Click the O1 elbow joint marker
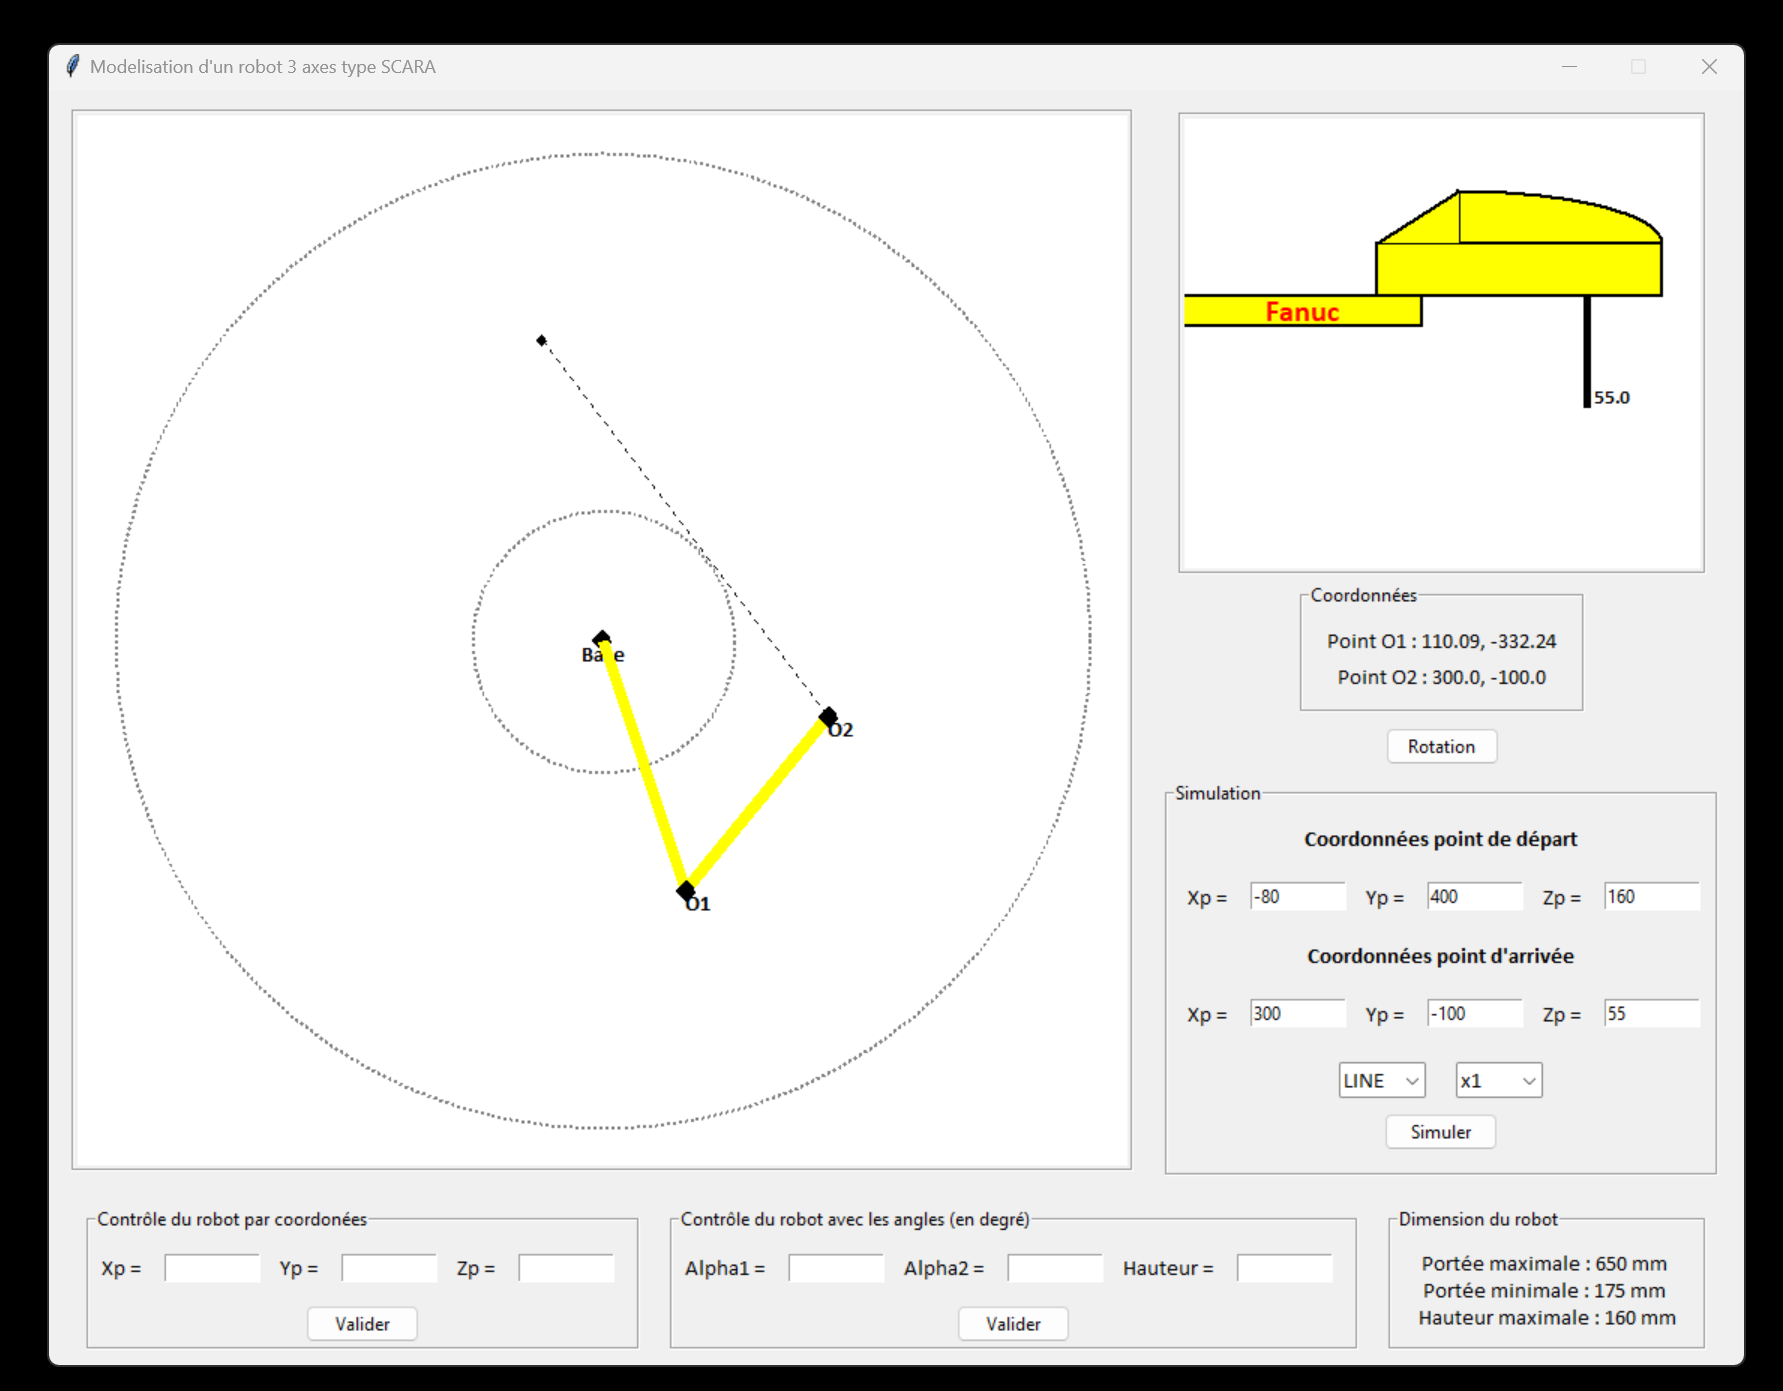This screenshot has height=1391, width=1783. click(686, 890)
